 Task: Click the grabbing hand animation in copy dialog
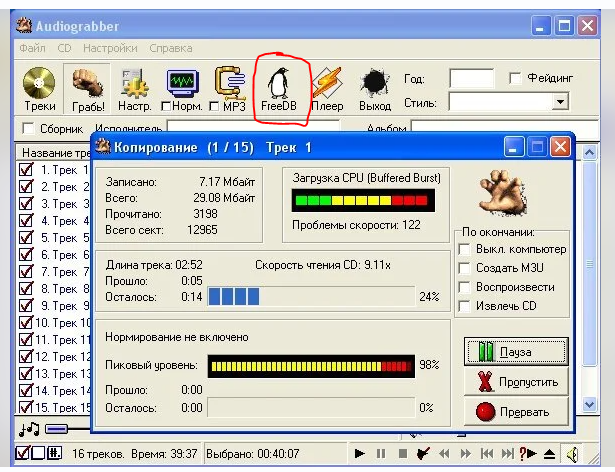click(503, 193)
